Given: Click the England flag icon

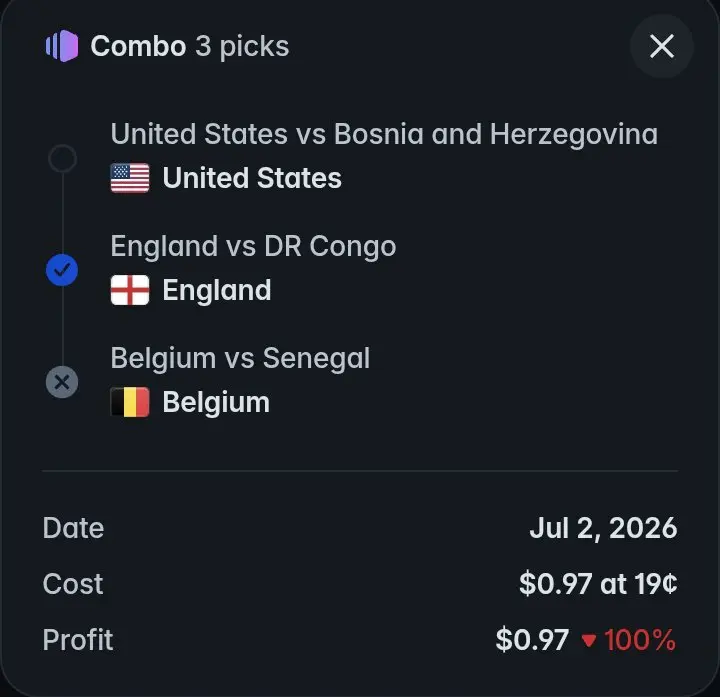Looking at the screenshot, I should point(130,290).
